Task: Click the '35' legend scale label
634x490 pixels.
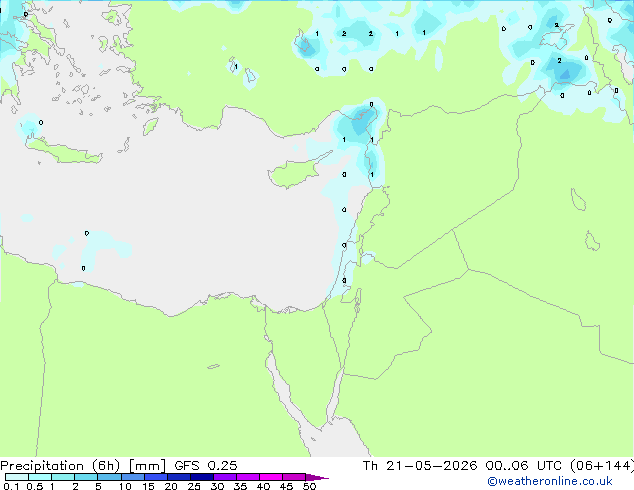Action: click(x=240, y=486)
